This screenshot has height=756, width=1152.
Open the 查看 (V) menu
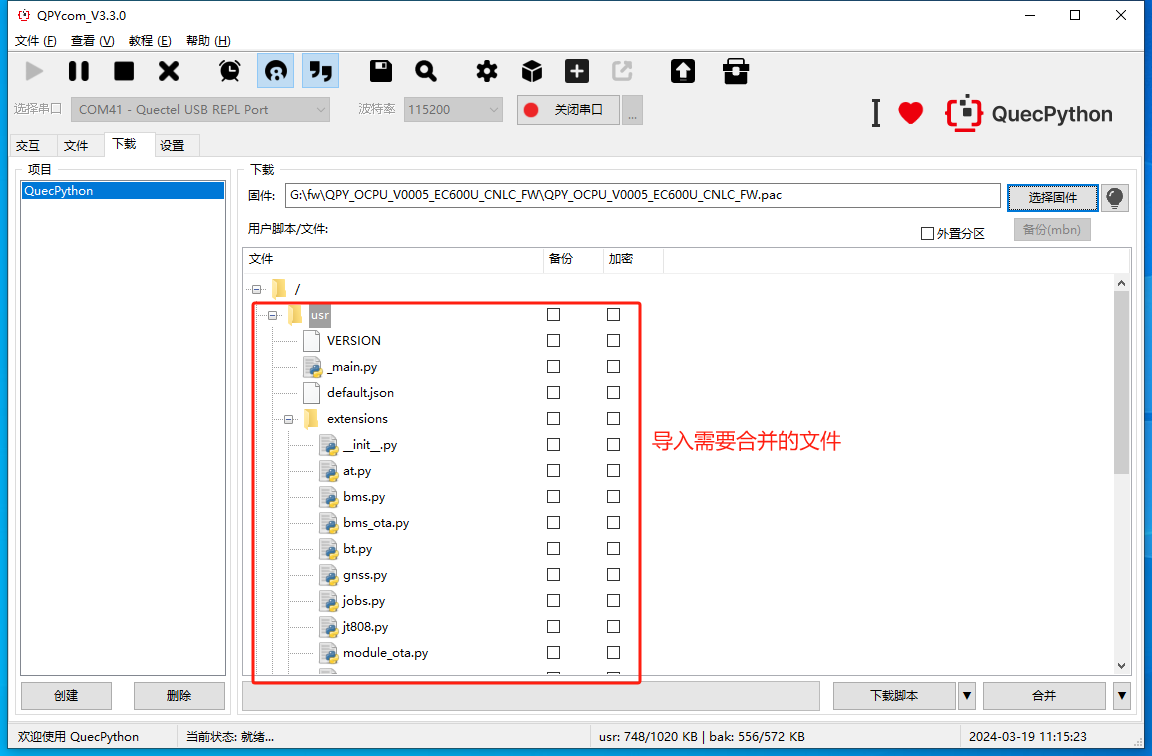93,40
